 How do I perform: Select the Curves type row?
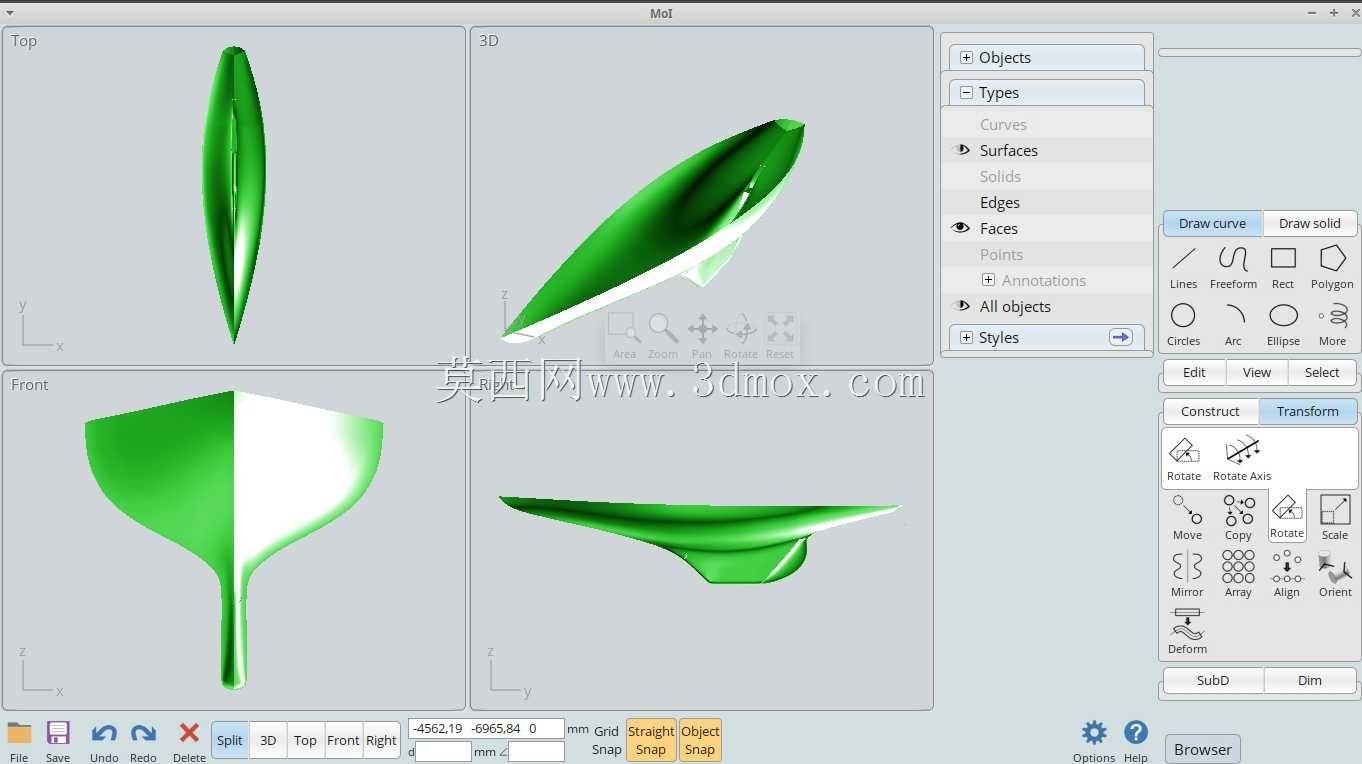1046,124
